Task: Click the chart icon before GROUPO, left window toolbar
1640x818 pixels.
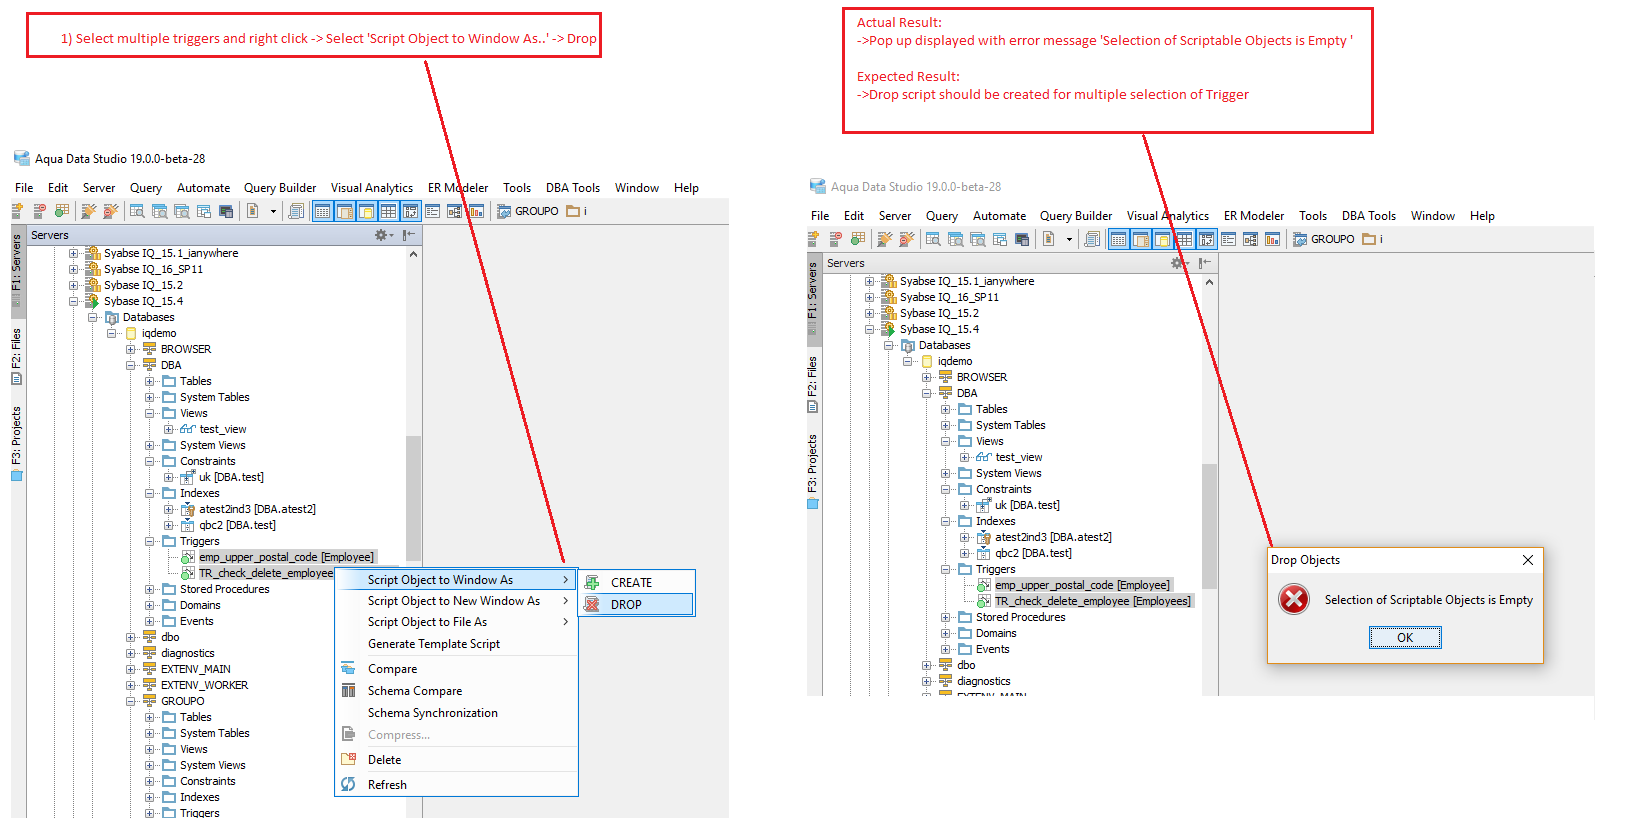Action: (x=476, y=211)
